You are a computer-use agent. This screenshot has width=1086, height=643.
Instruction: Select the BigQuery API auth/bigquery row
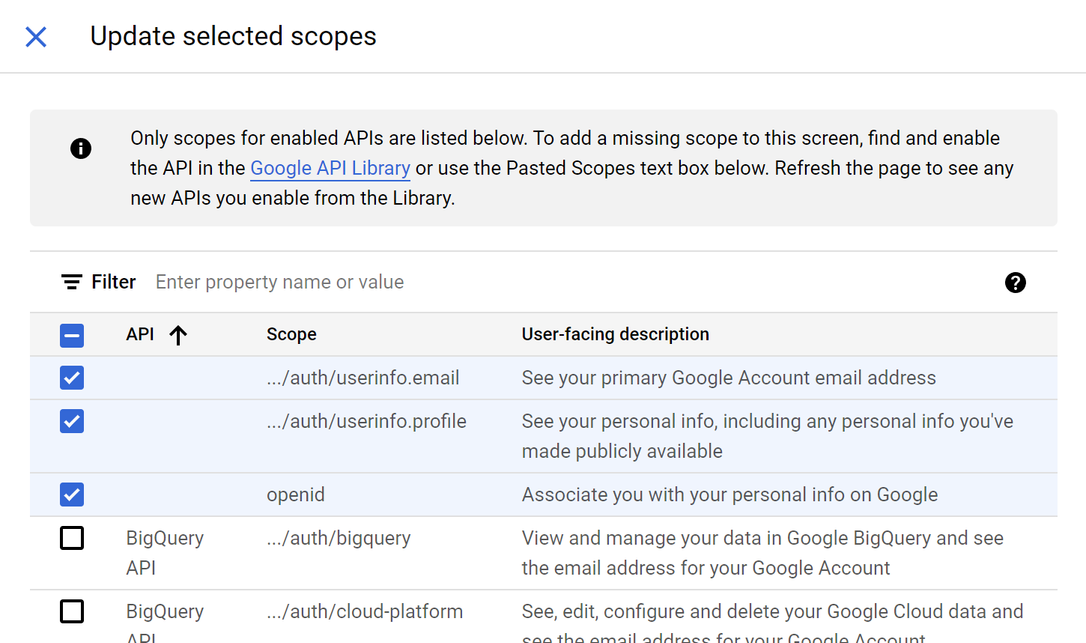point(600,551)
